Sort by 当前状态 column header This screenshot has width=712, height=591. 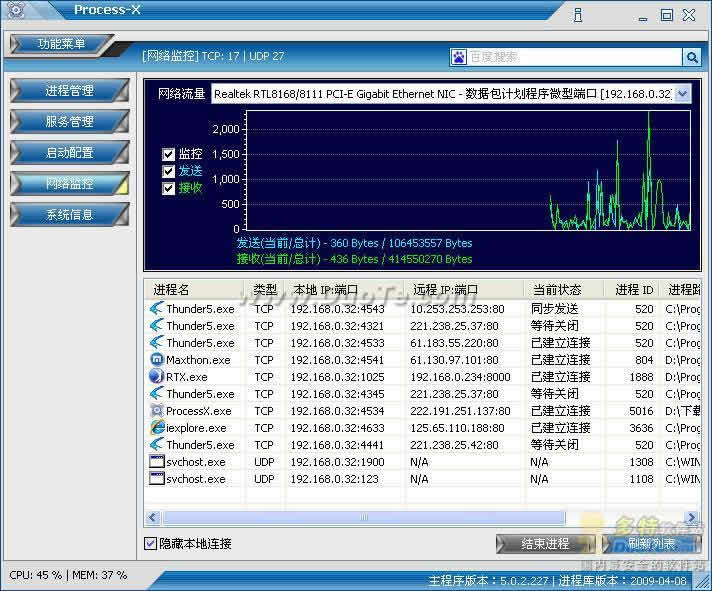[x=564, y=290]
